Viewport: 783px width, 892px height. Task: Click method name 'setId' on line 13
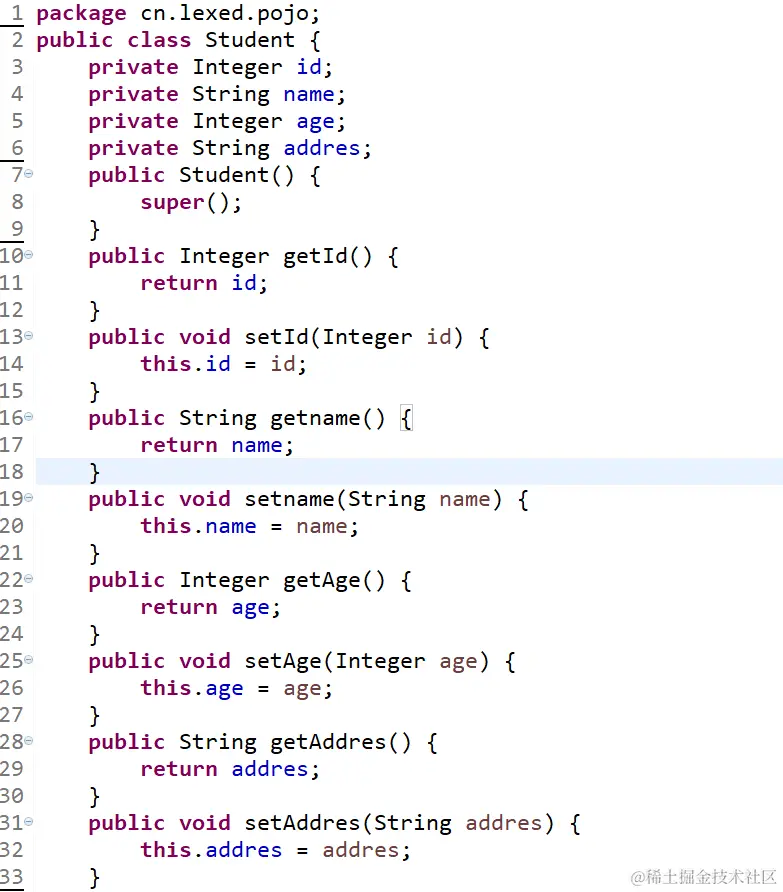click(x=277, y=337)
